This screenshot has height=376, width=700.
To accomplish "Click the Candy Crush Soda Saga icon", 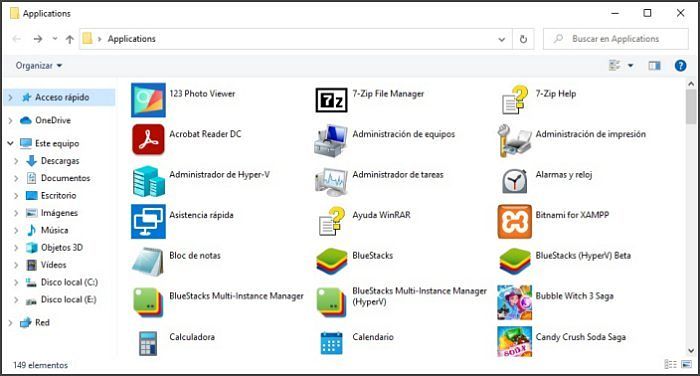I will point(515,342).
